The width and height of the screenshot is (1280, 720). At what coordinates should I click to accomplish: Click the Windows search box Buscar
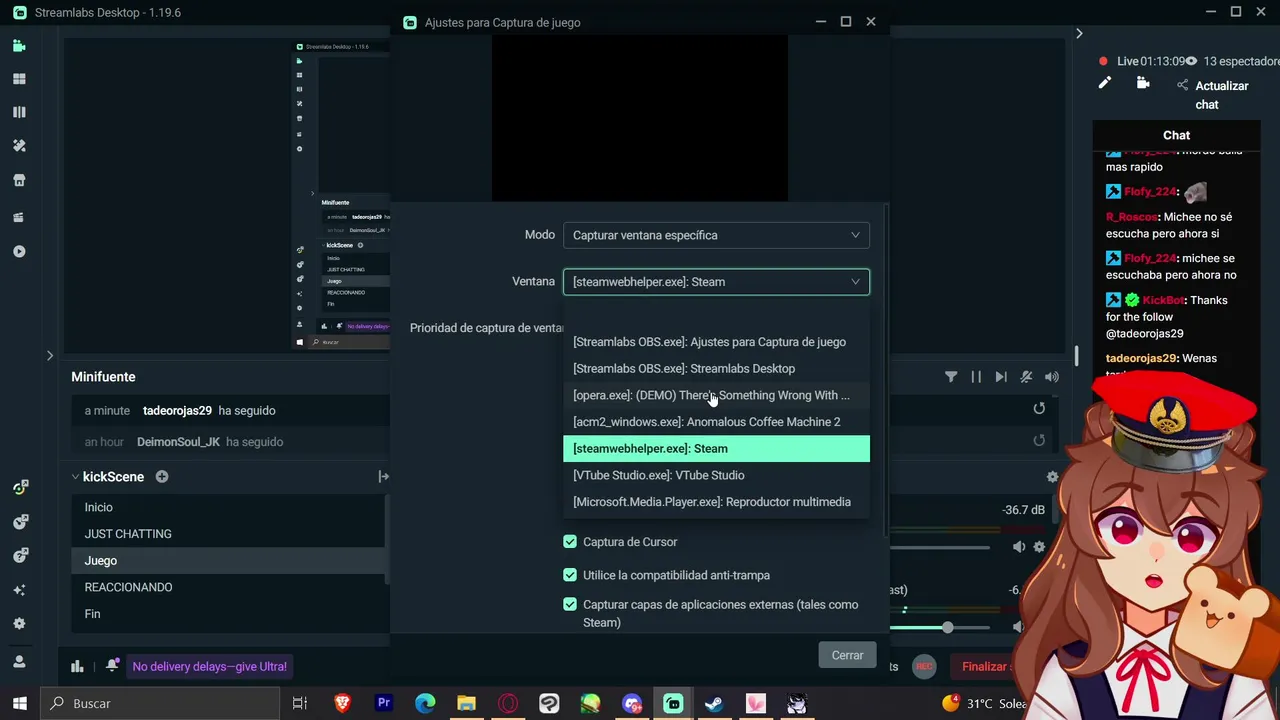pos(160,703)
